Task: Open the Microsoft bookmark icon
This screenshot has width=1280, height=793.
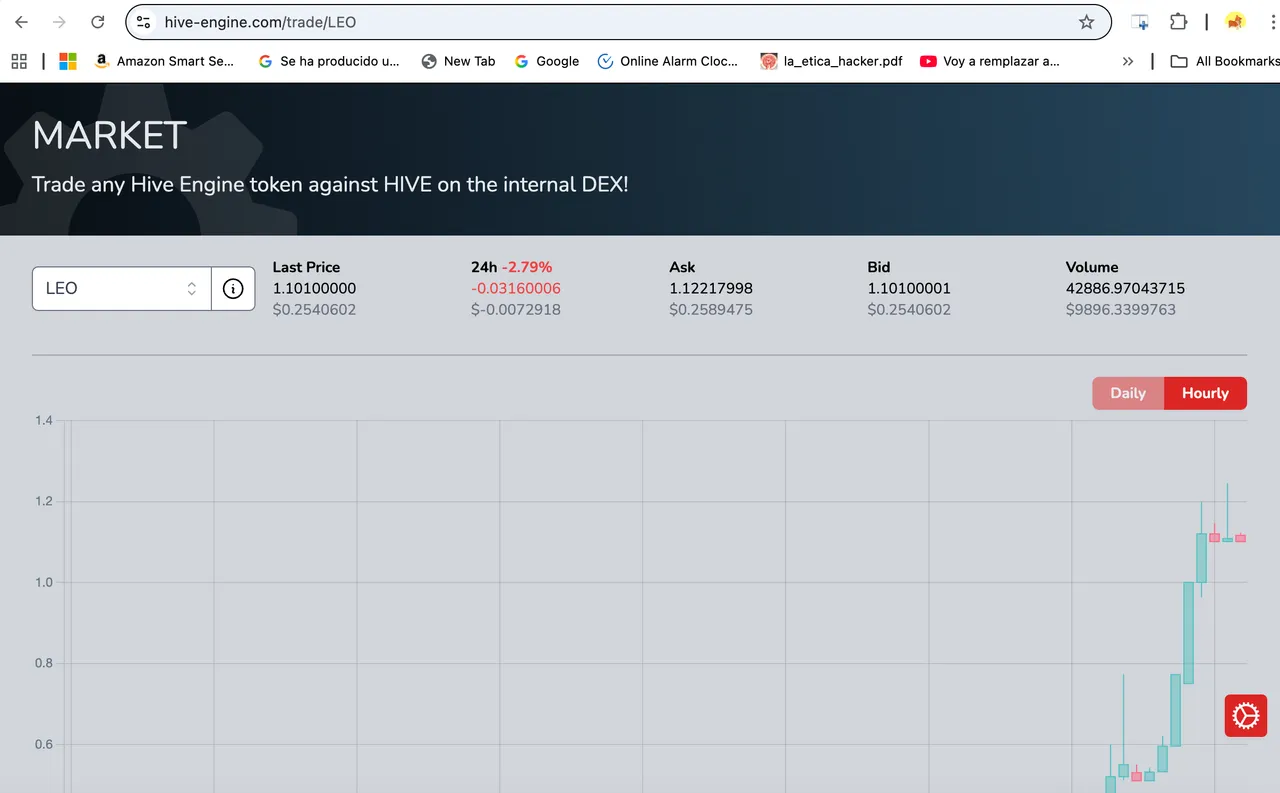Action: coord(68,61)
